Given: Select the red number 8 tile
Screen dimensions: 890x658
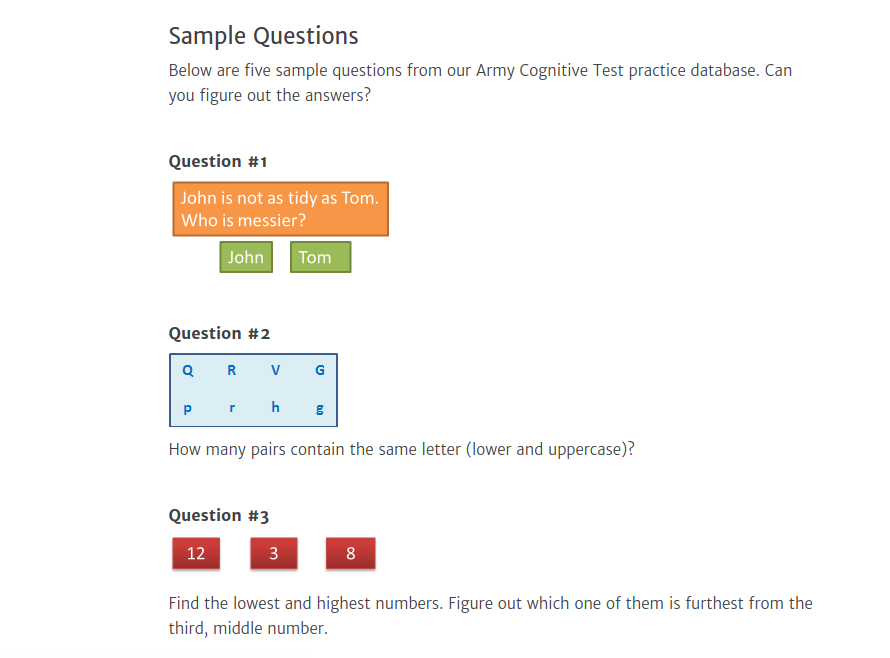Looking at the screenshot, I should pos(351,553).
